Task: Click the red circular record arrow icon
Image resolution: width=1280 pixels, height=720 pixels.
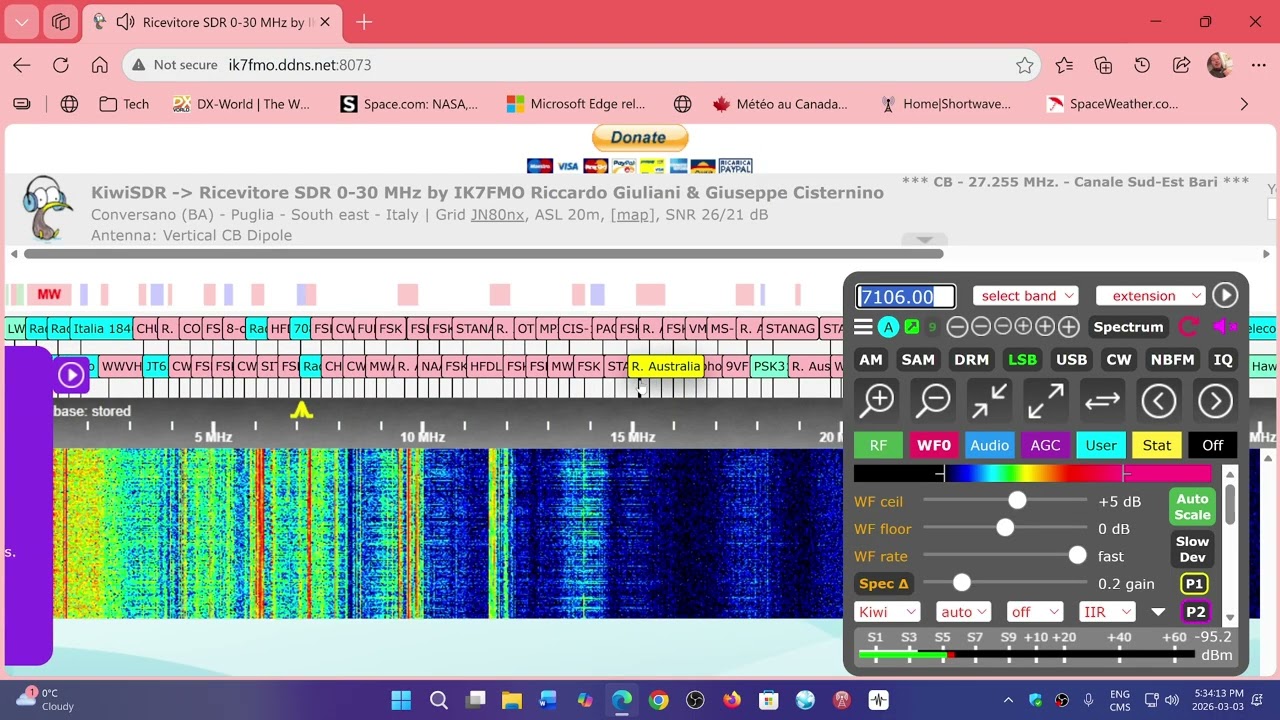Action: pyautogui.click(x=1189, y=327)
